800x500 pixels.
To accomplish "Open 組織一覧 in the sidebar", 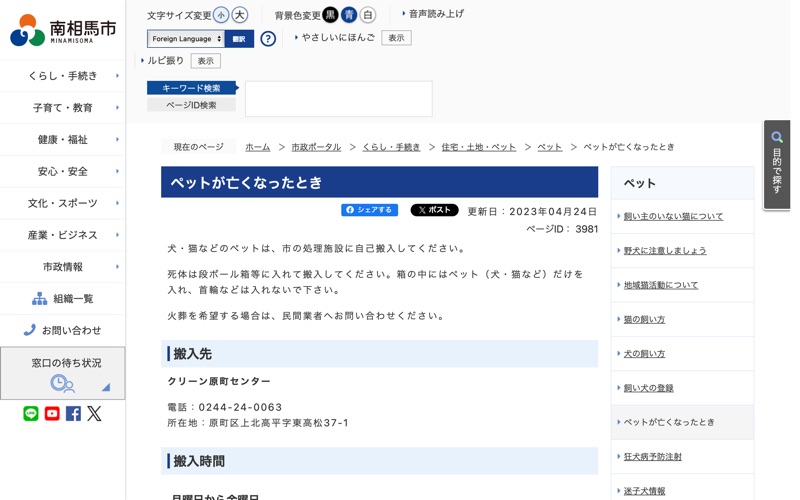I will [x=63, y=298].
